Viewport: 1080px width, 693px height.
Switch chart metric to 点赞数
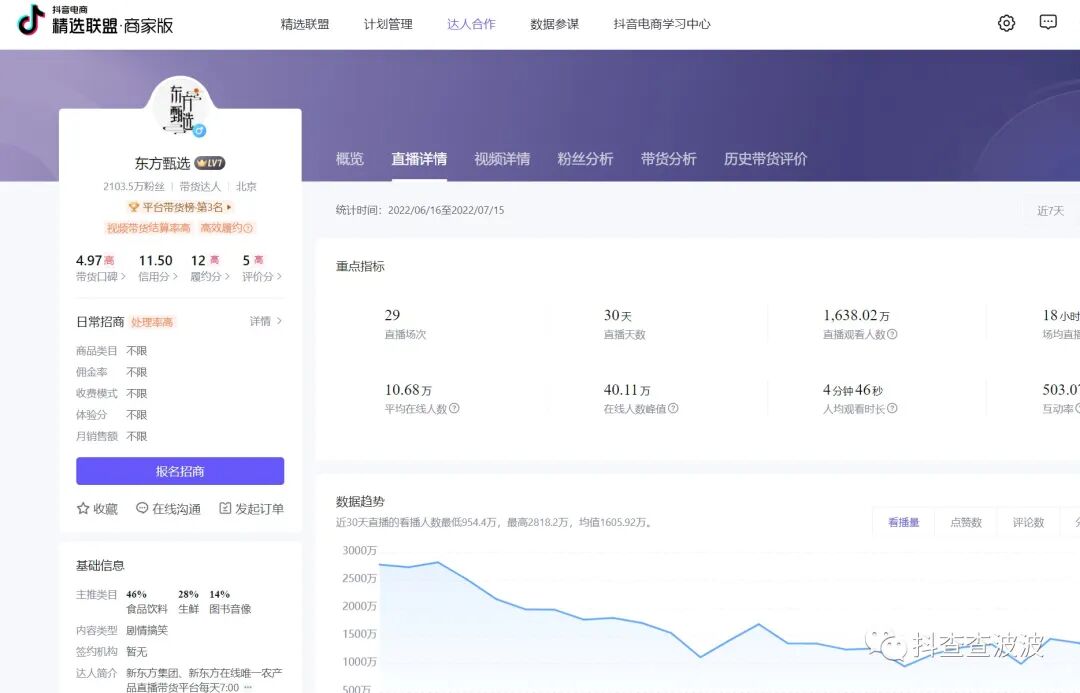[965, 521]
